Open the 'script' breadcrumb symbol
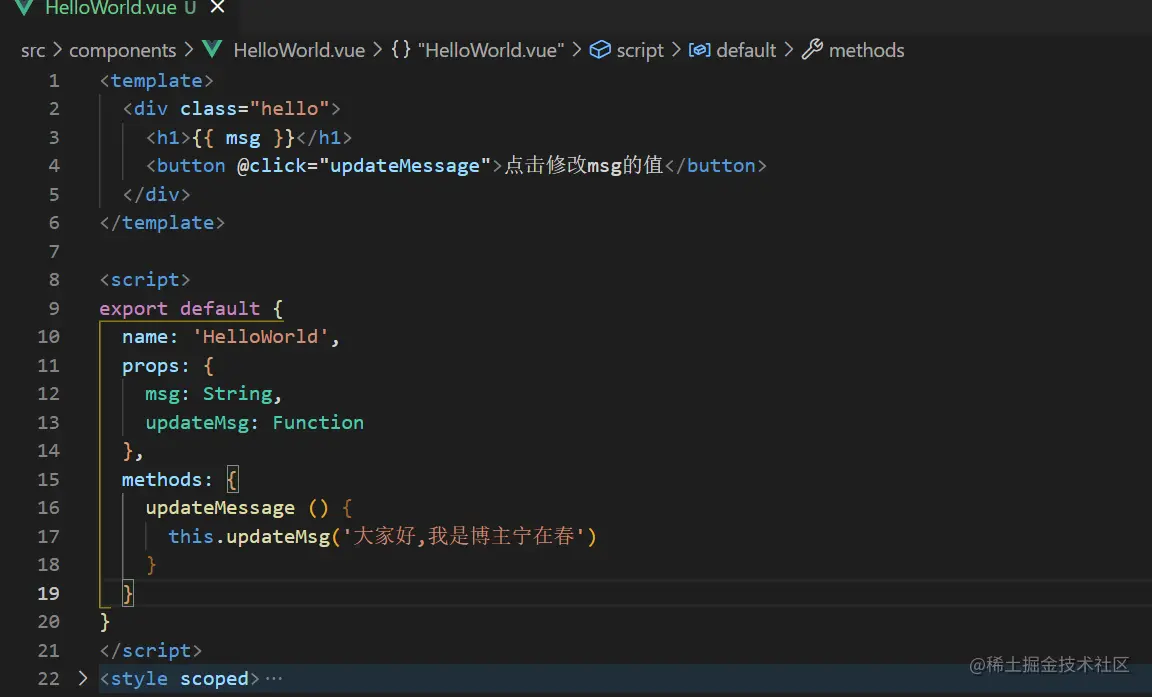 (640, 50)
